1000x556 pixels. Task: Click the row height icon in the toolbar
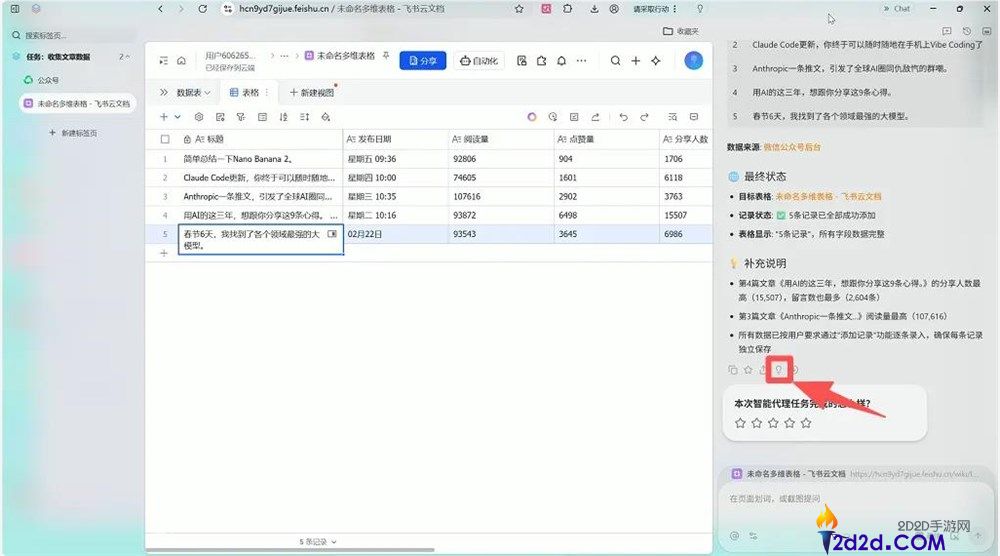click(305, 117)
